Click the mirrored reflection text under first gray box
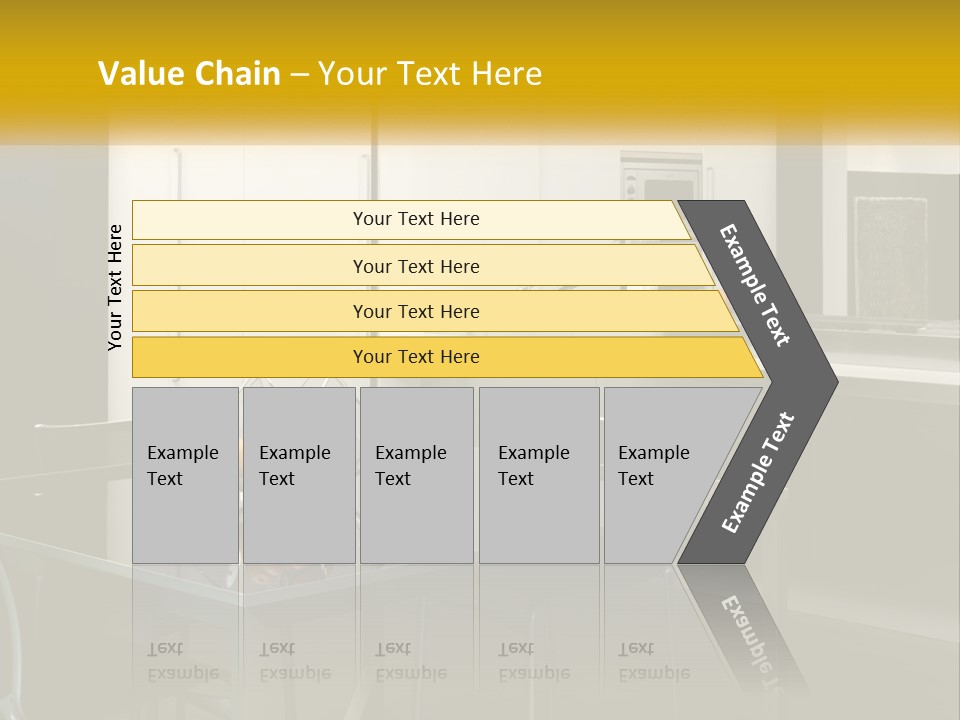960x720 pixels. pos(183,662)
